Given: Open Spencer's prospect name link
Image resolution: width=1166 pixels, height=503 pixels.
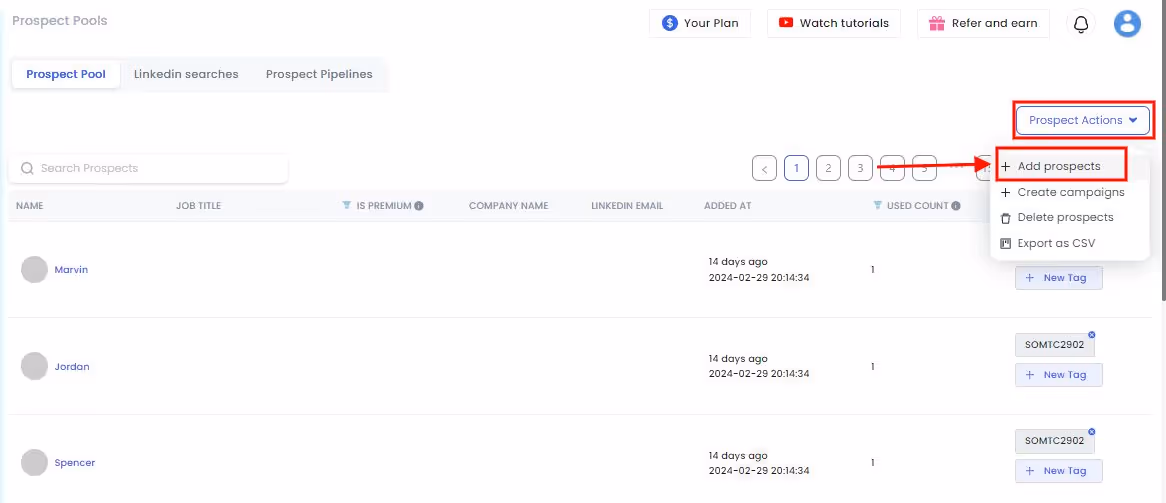Looking at the screenshot, I should [74, 462].
